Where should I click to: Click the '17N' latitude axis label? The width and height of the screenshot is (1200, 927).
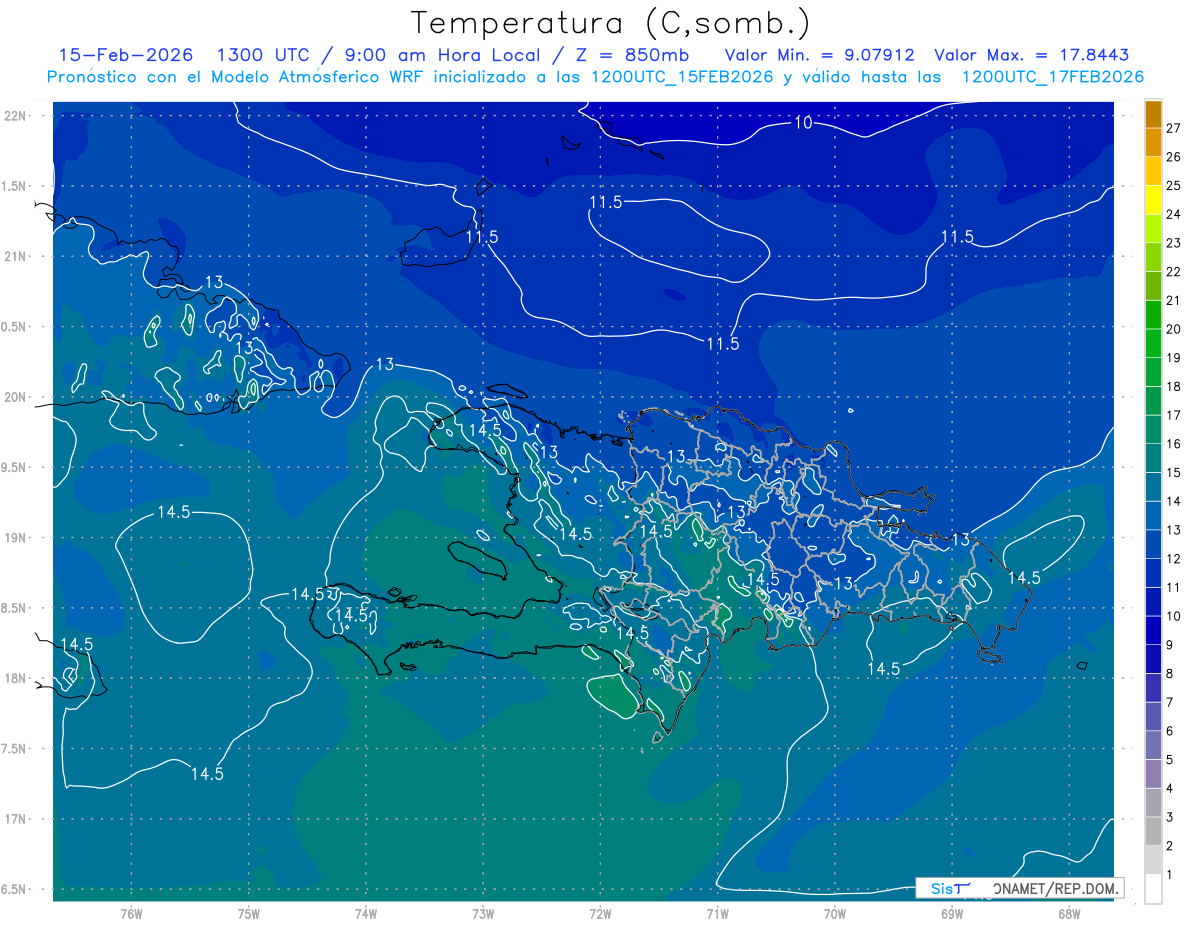click(15, 819)
